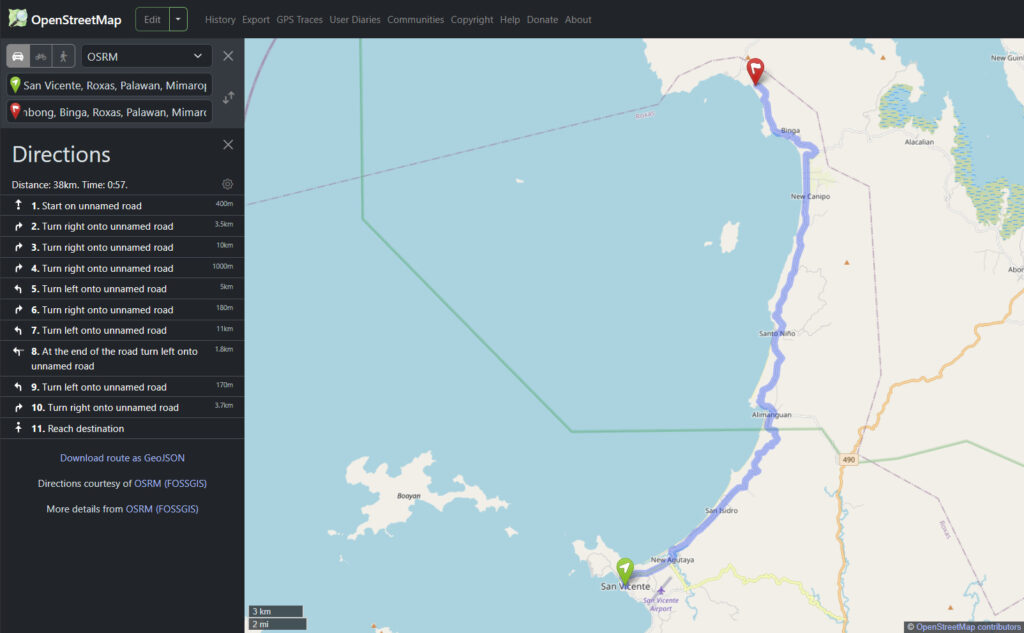Click the San Vicente Airport icon on the map
Viewport: 1024px width, 633px height.
(660, 590)
